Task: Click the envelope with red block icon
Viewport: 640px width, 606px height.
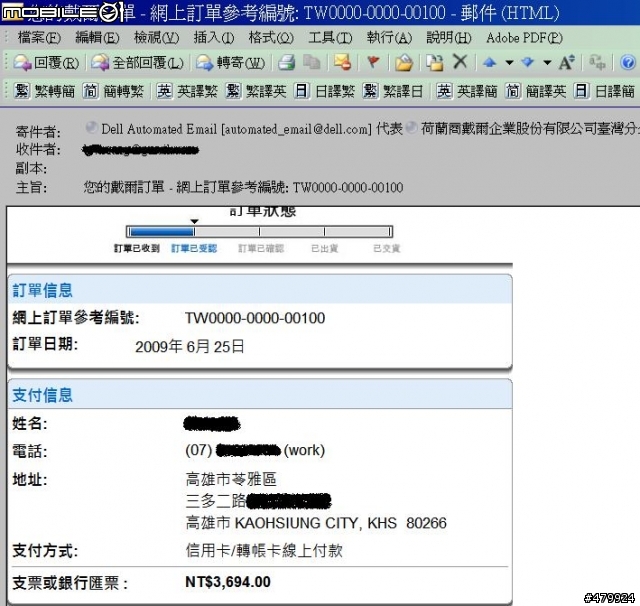Action: (342, 62)
